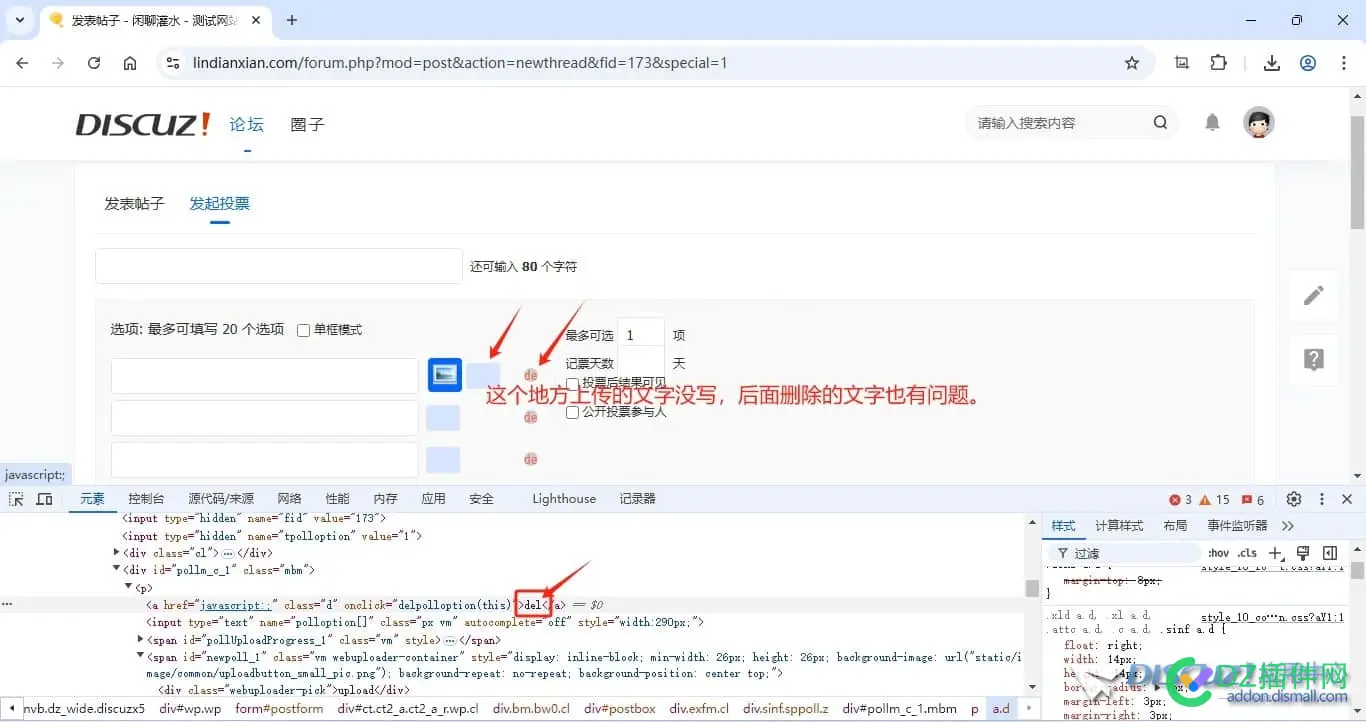Viewport: 1366px width, 722px height.
Task: Check the 公开投票参与人 option
Action: [572, 412]
